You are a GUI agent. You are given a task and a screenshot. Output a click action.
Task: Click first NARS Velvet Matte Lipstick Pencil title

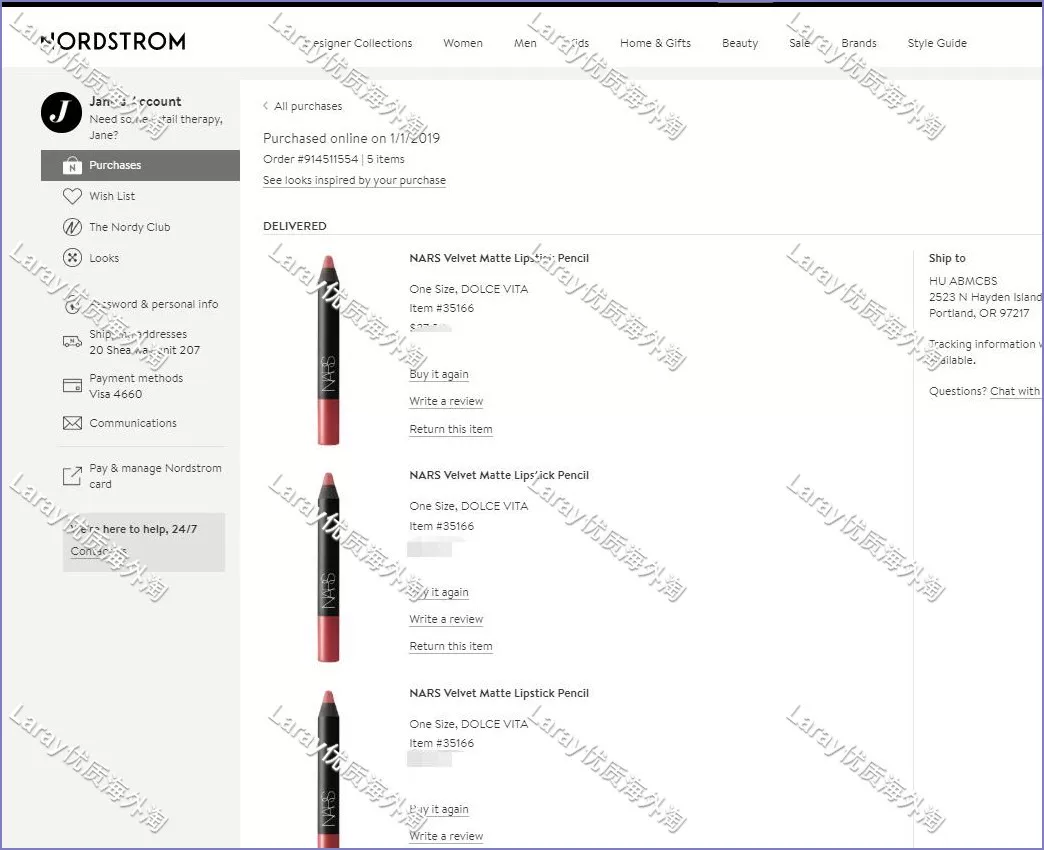[x=499, y=258]
